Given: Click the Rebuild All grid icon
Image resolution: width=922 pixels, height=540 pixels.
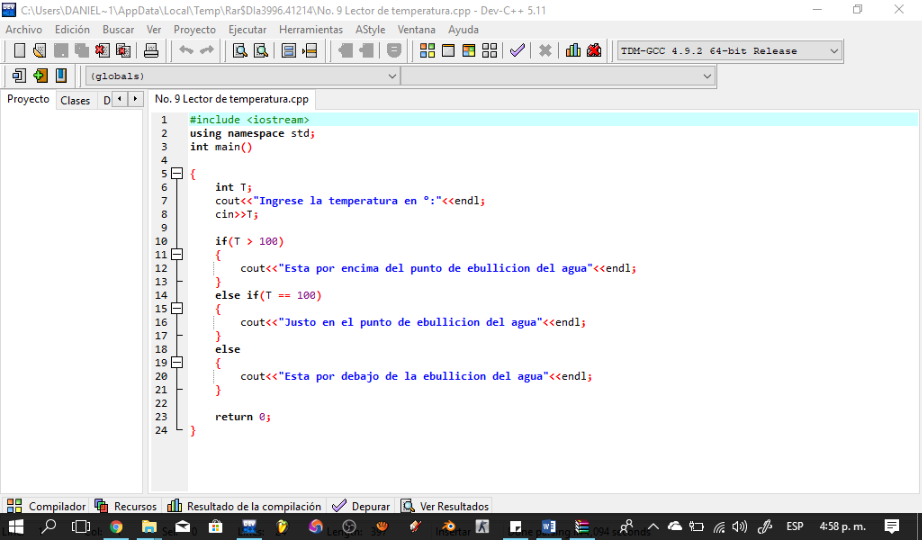Looking at the screenshot, I should pos(489,51).
